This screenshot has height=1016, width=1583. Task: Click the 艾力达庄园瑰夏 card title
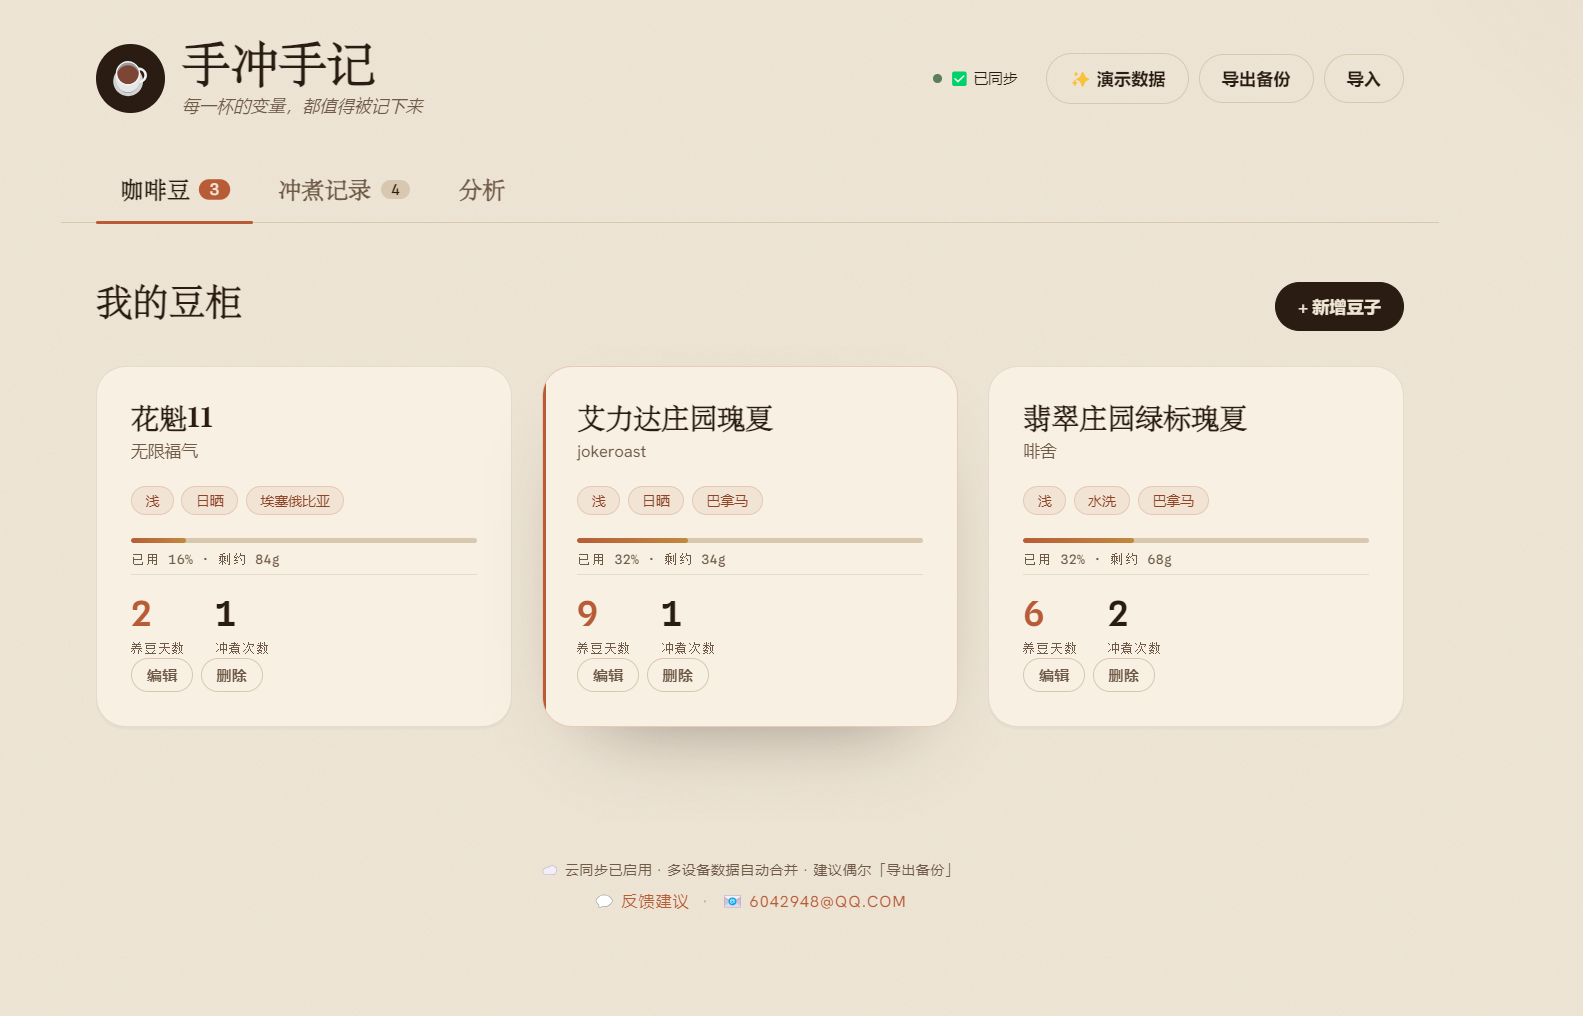coord(675,418)
